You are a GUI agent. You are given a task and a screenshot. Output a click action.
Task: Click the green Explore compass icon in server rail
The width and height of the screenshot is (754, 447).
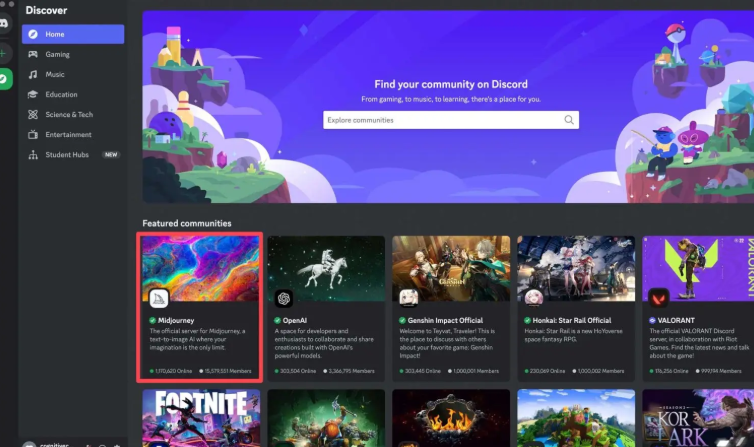[4, 79]
